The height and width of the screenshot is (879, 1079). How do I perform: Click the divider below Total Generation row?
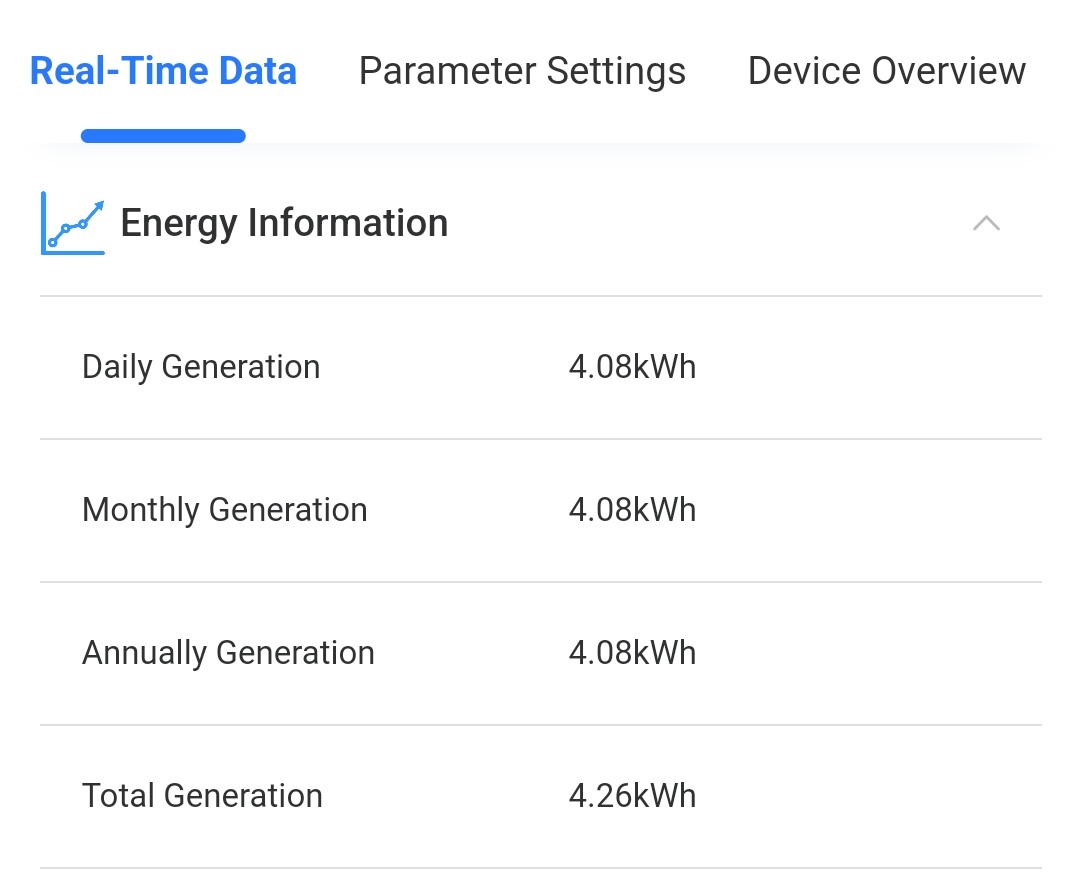(x=540, y=868)
